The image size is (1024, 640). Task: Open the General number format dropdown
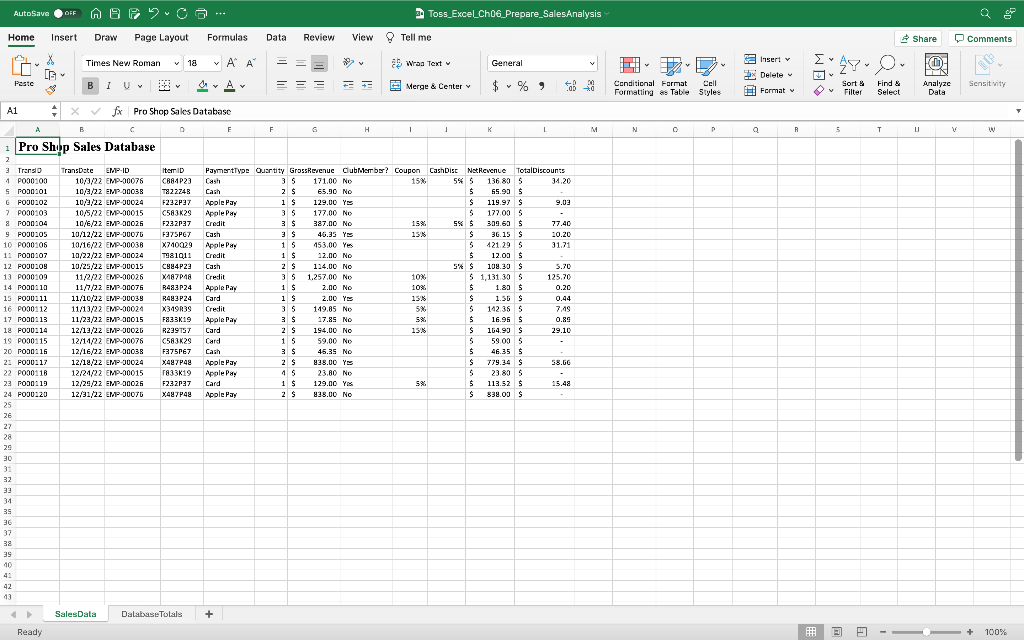542,61
